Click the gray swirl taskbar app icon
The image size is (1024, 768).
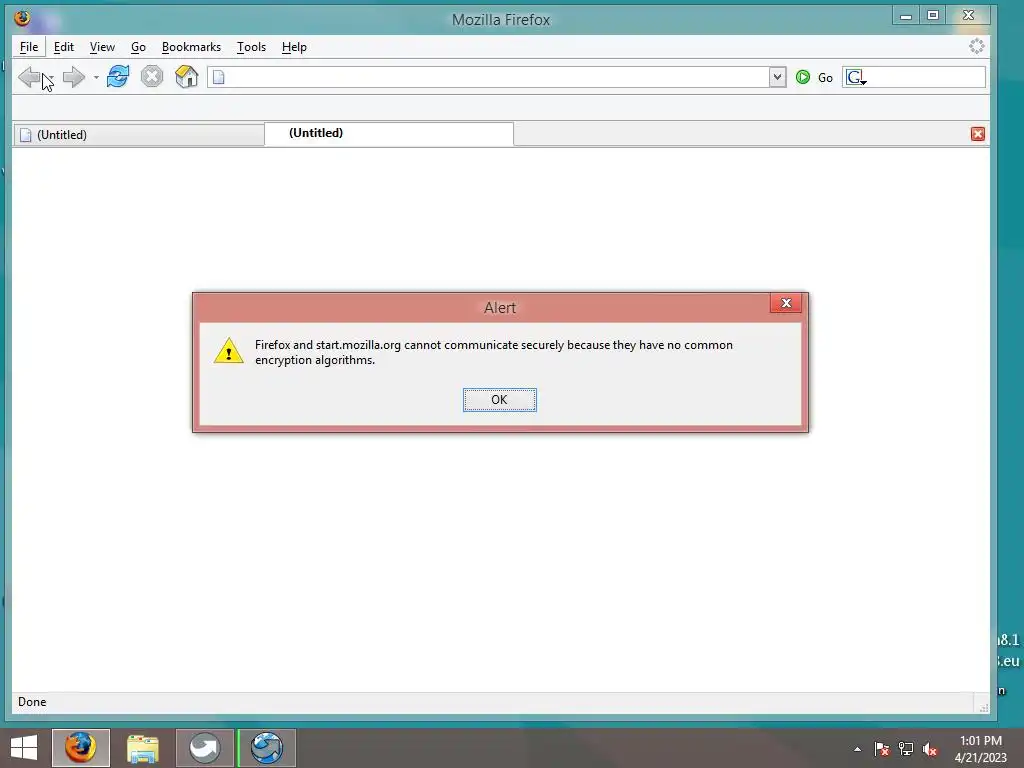pos(204,748)
